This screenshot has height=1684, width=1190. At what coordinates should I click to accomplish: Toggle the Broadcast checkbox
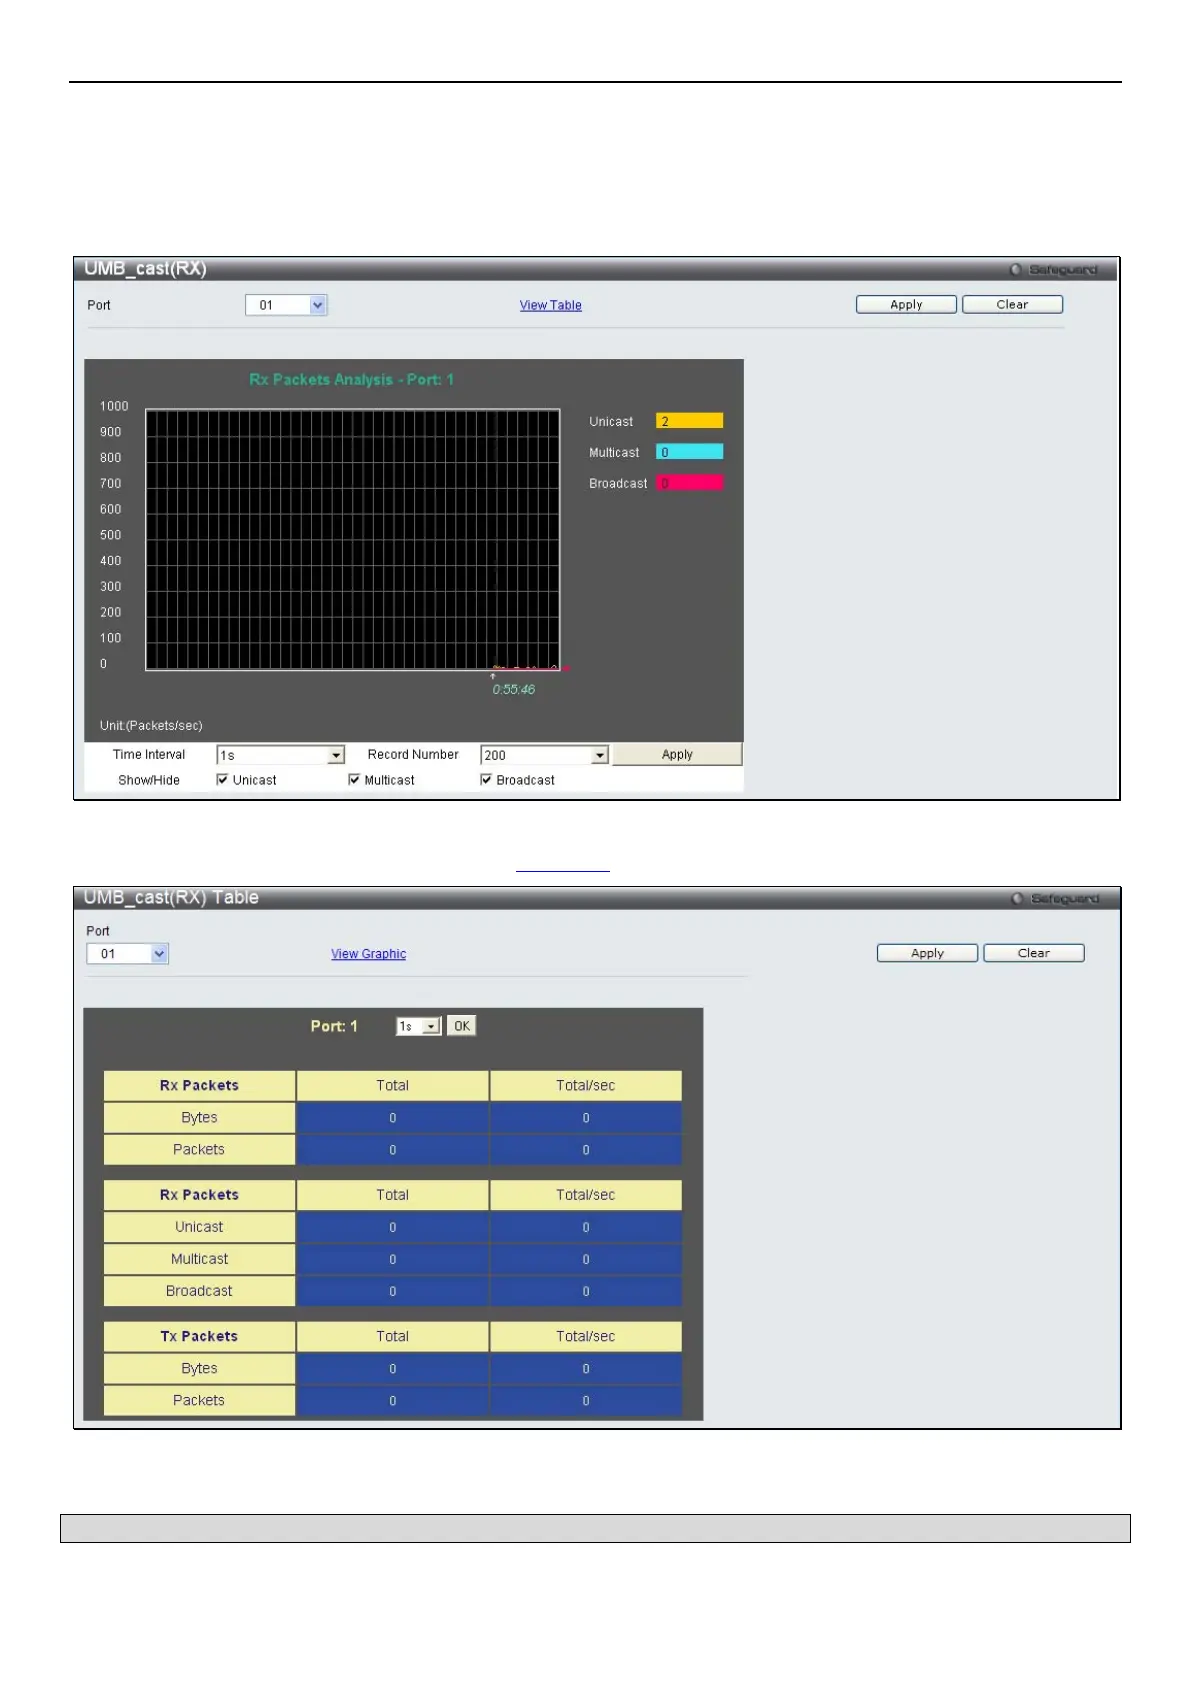point(486,780)
